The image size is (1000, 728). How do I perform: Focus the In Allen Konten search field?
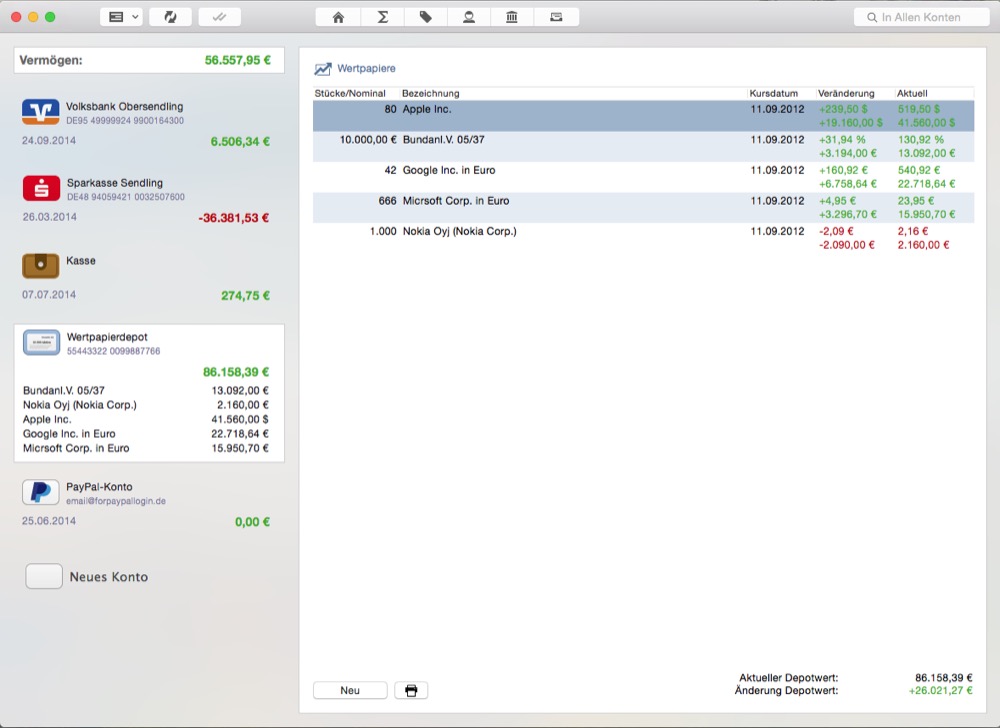click(920, 17)
